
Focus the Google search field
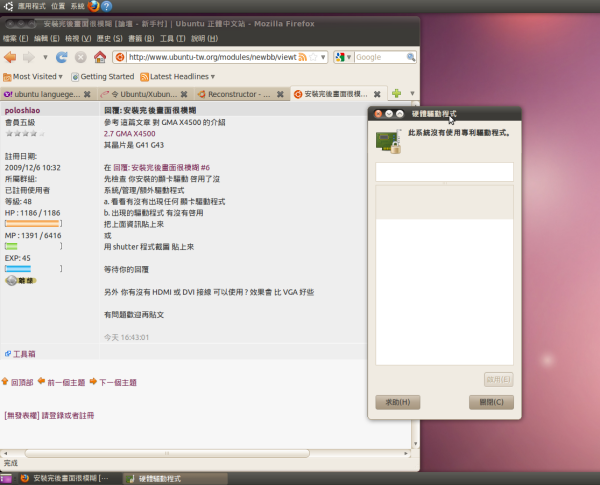click(380, 57)
